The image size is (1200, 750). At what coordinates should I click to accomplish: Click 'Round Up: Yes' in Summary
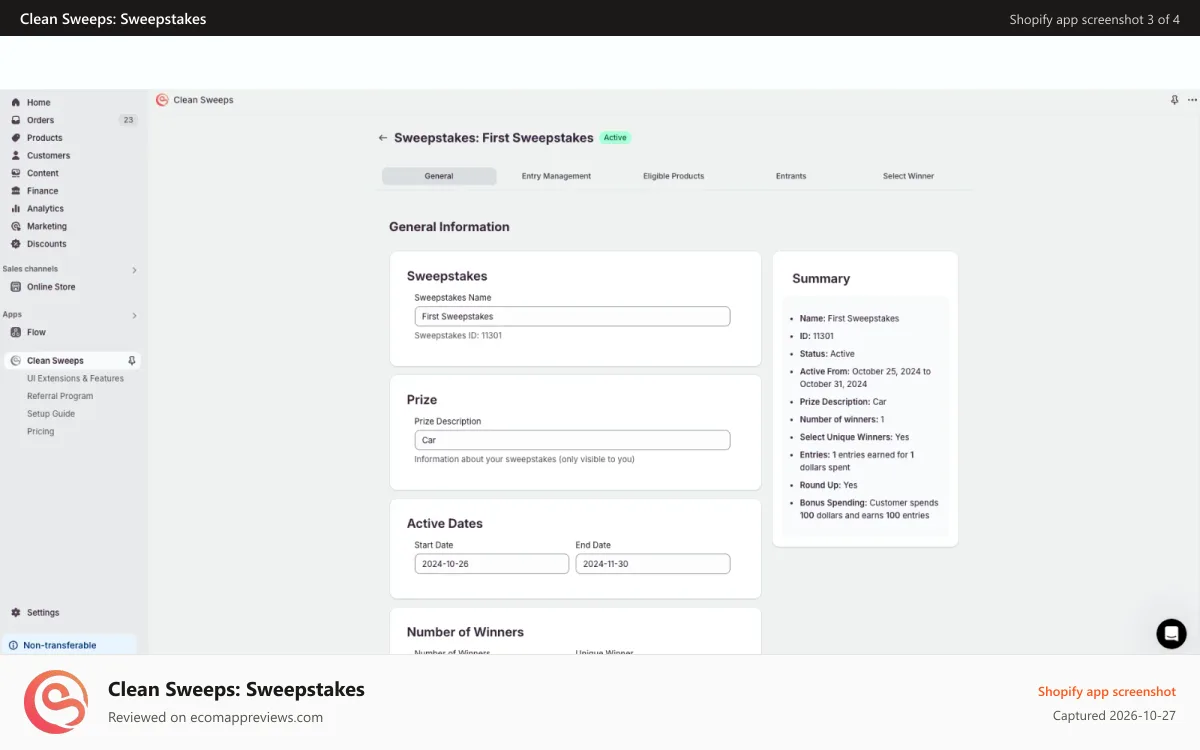pos(828,485)
